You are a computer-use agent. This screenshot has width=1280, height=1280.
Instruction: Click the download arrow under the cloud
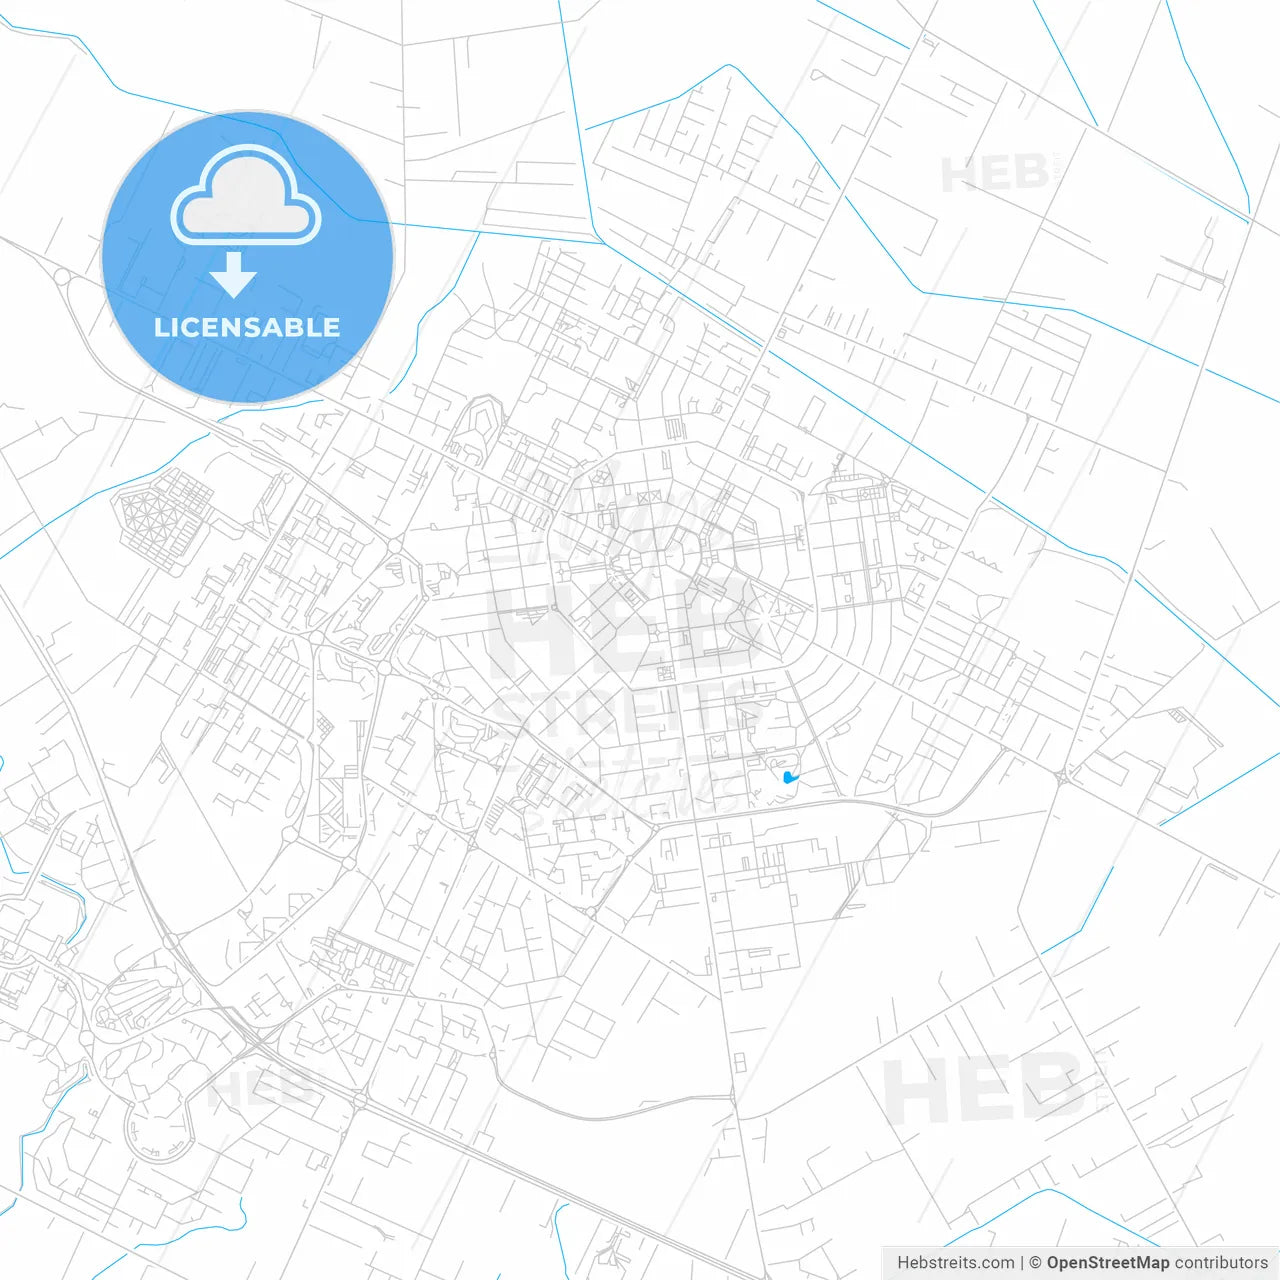pyautogui.click(x=234, y=275)
